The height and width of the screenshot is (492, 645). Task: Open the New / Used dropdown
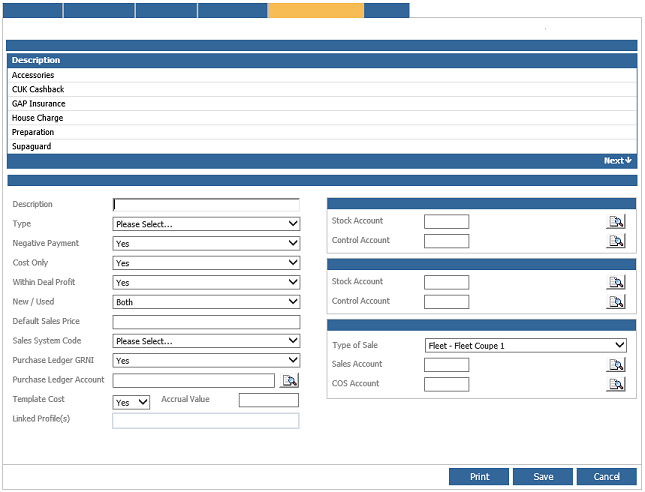pyautogui.click(x=206, y=302)
